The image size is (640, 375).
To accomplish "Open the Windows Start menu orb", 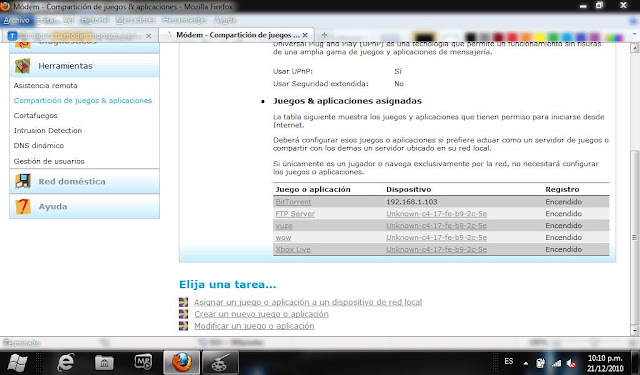I will (17, 362).
